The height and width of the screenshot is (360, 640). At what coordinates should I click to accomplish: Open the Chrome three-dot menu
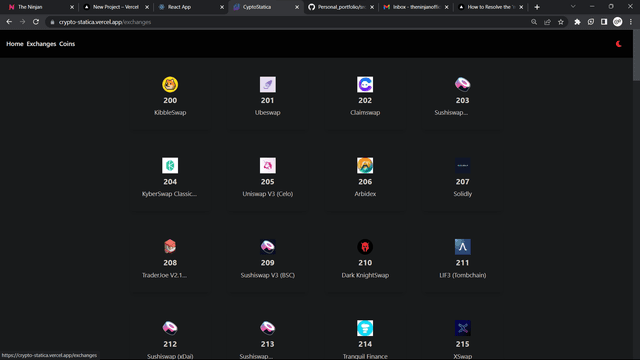pos(631,22)
